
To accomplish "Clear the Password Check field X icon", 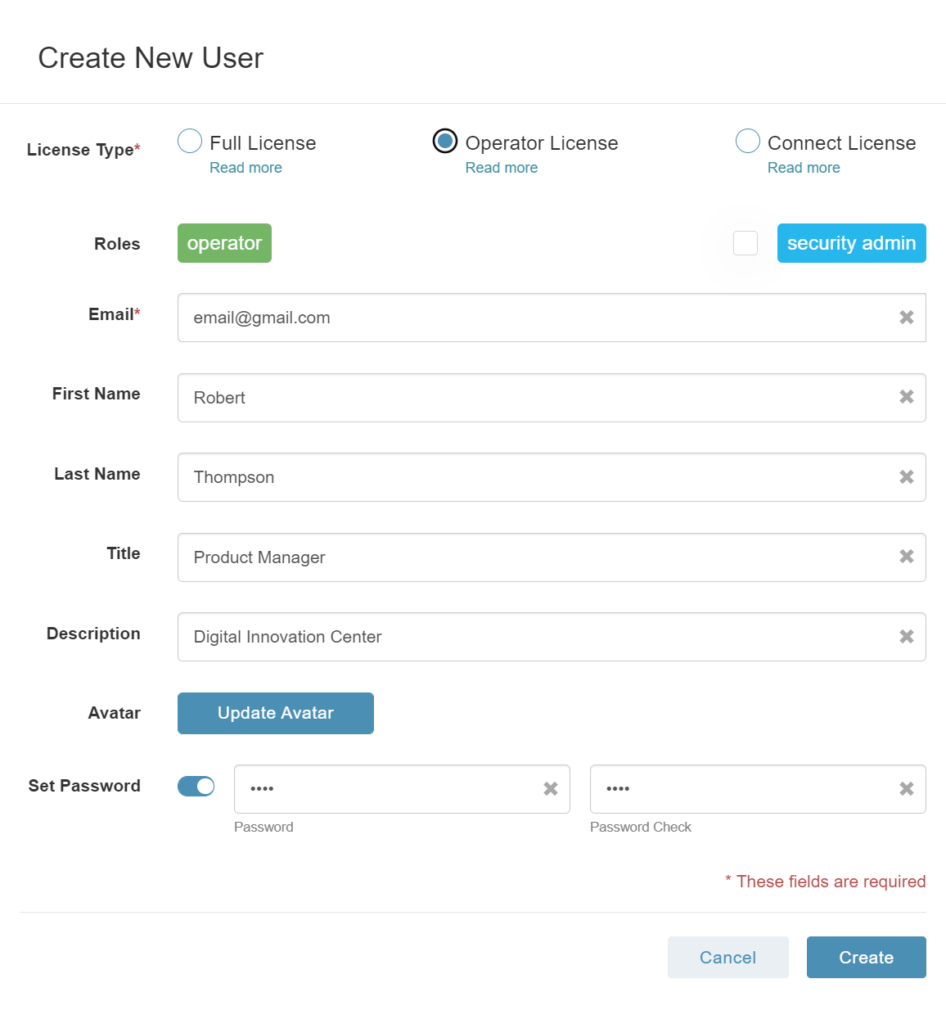I will (x=906, y=789).
